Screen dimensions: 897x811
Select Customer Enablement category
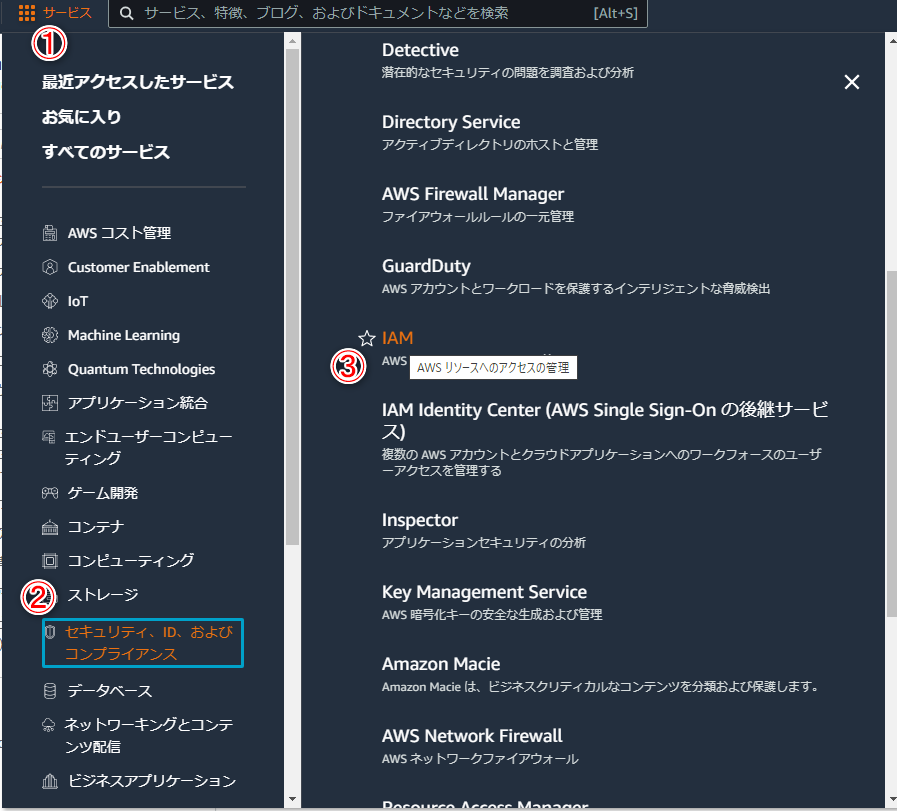[x=138, y=267]
